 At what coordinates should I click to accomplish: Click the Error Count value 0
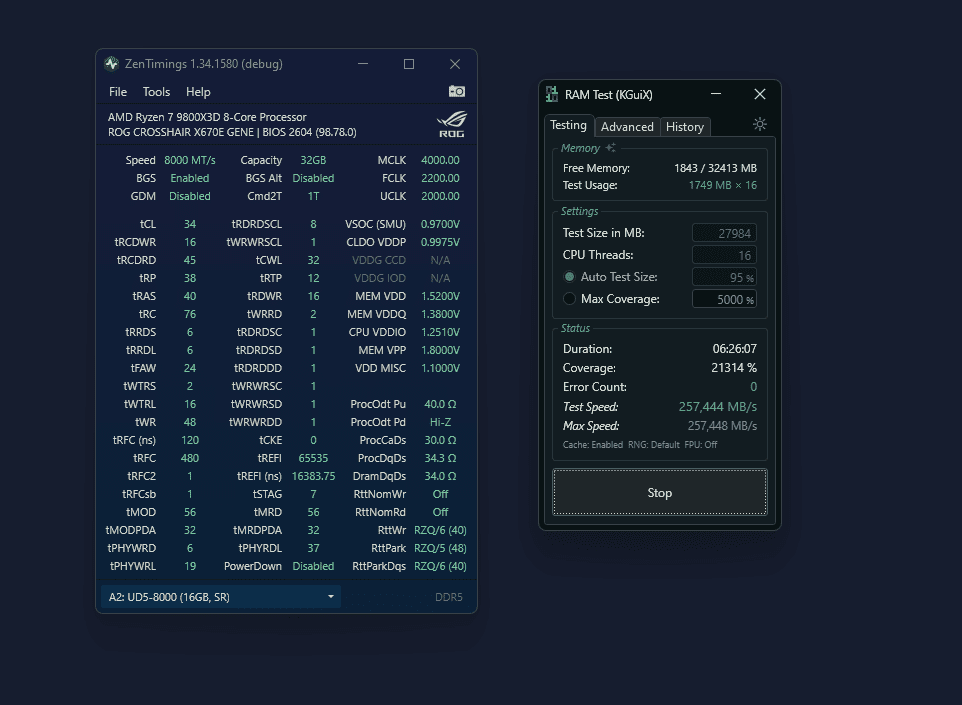pos(753,387)
